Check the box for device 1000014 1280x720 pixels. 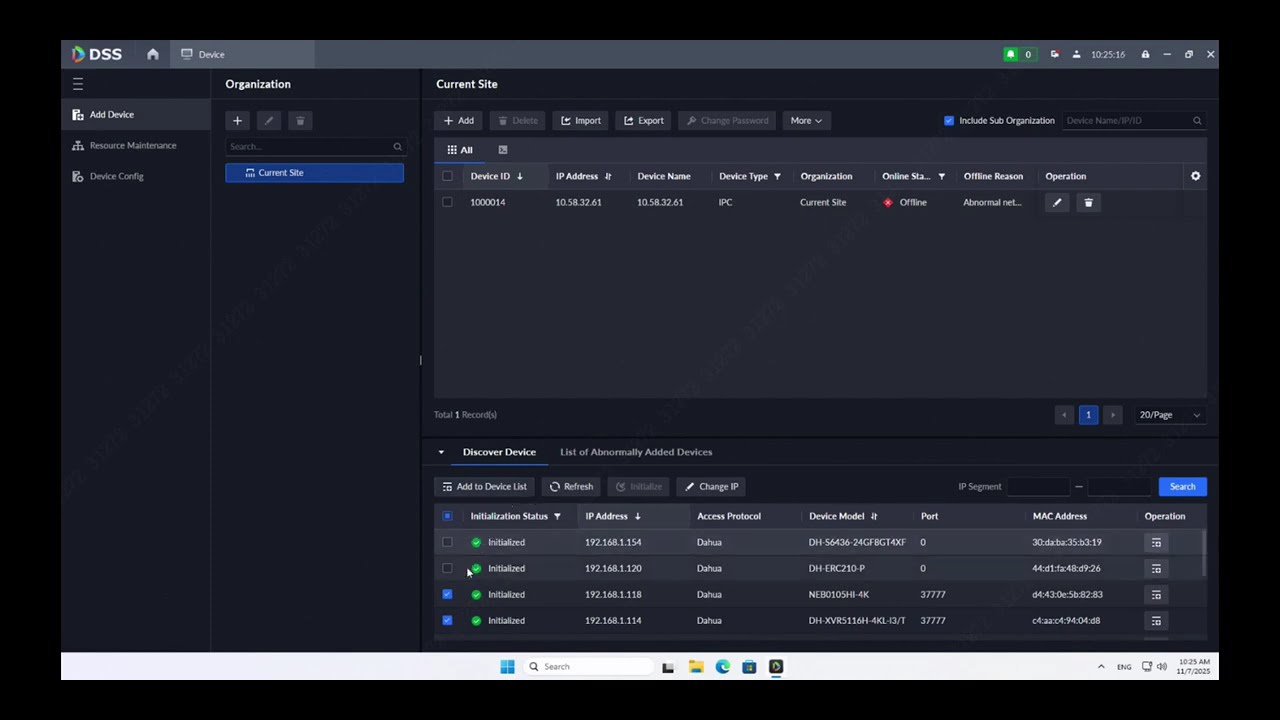(447, 202)
